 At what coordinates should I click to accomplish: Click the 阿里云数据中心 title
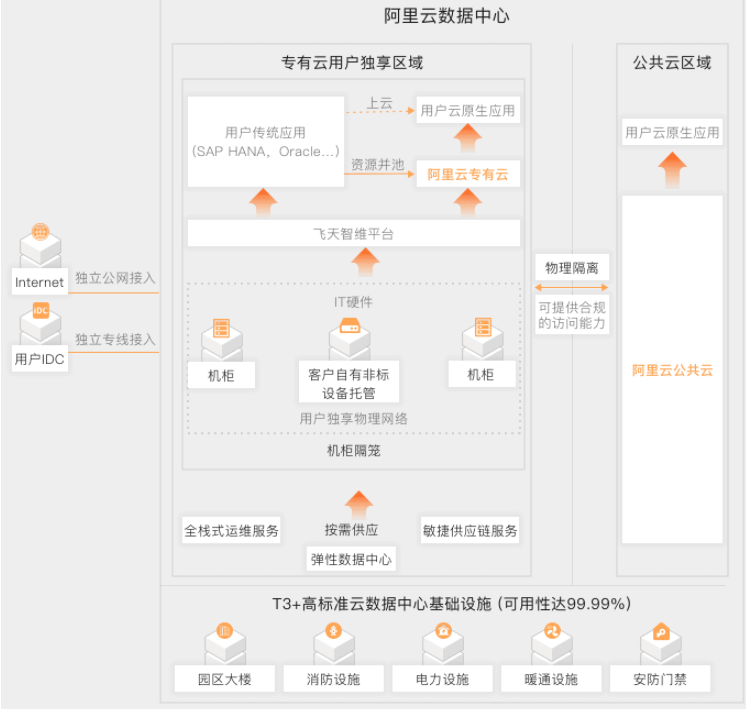[446, 16]
